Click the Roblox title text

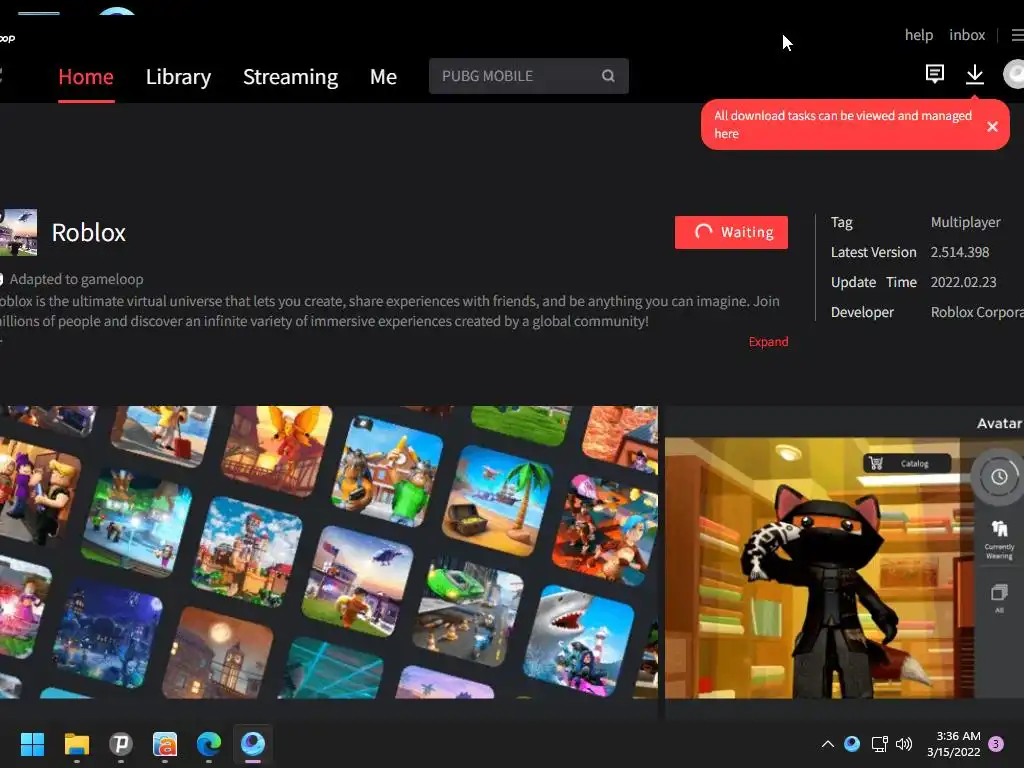(x=89, y=232)
